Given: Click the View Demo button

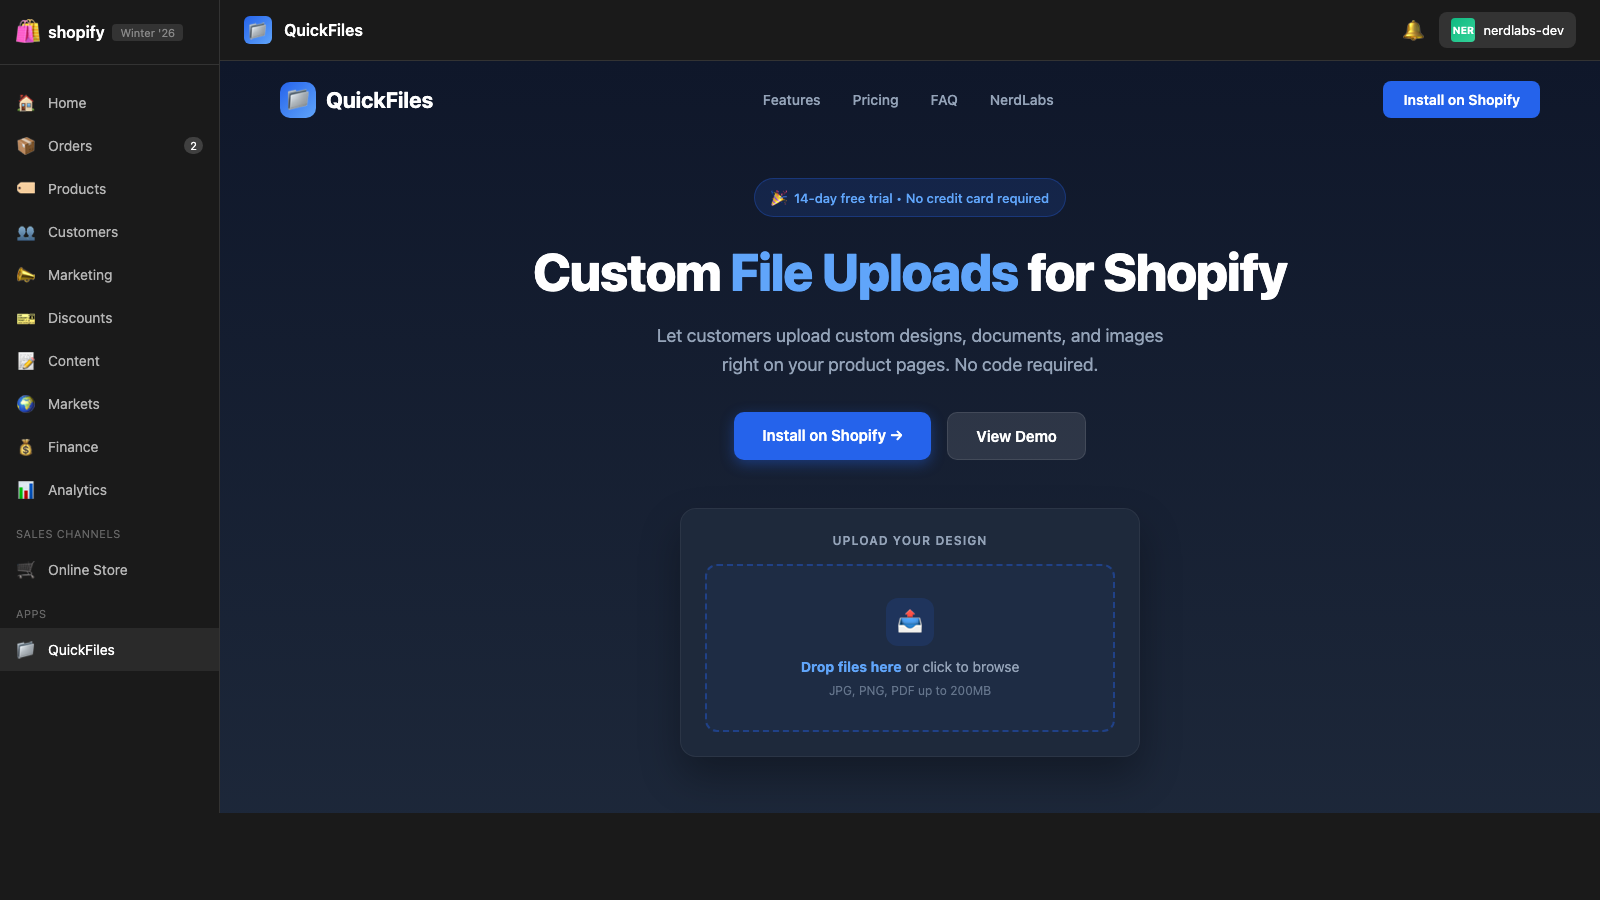Looking at the screenshot, I should pos(1016,436).
